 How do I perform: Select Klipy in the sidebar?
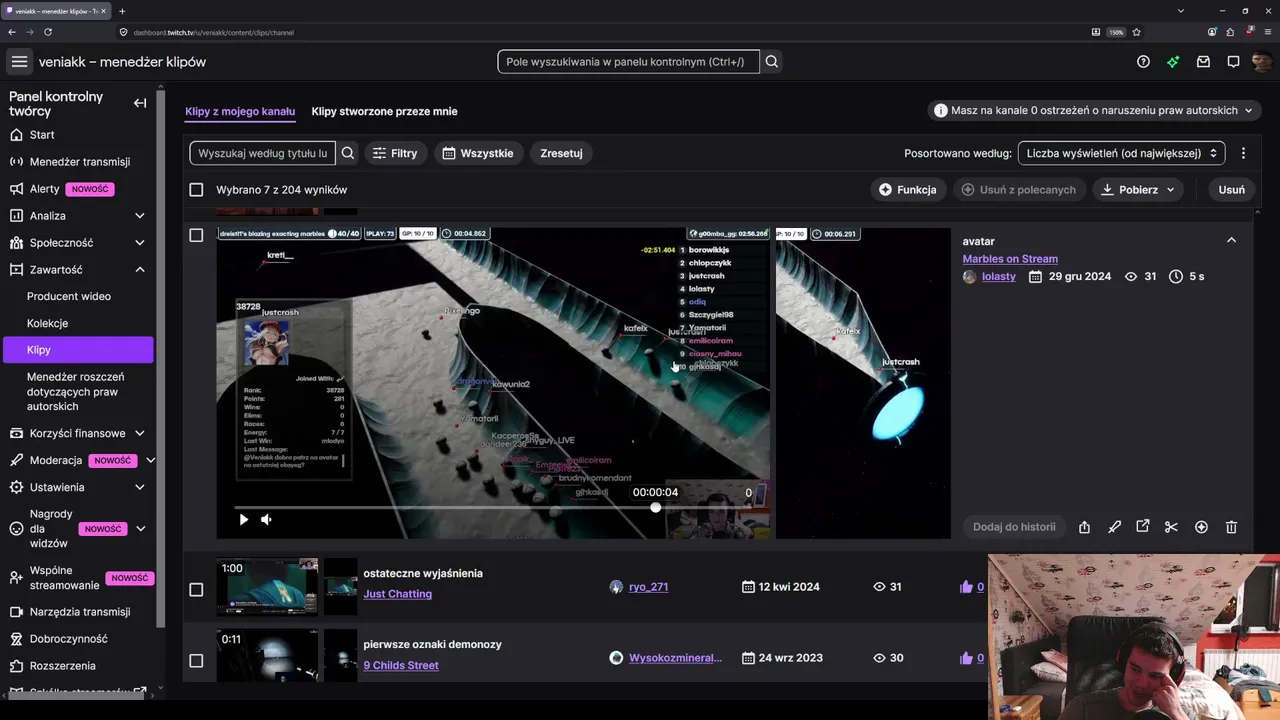pyautogui.click(x=78, y=350)
